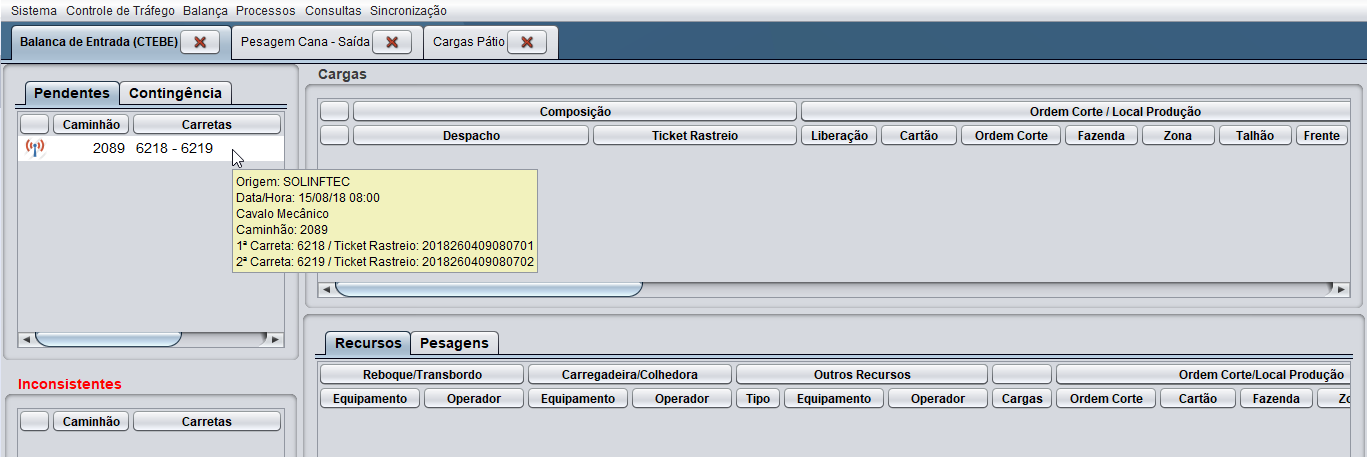Open the Controle de Tráfego menu
The image size is (1367, 457).
[x=120, y=11]
